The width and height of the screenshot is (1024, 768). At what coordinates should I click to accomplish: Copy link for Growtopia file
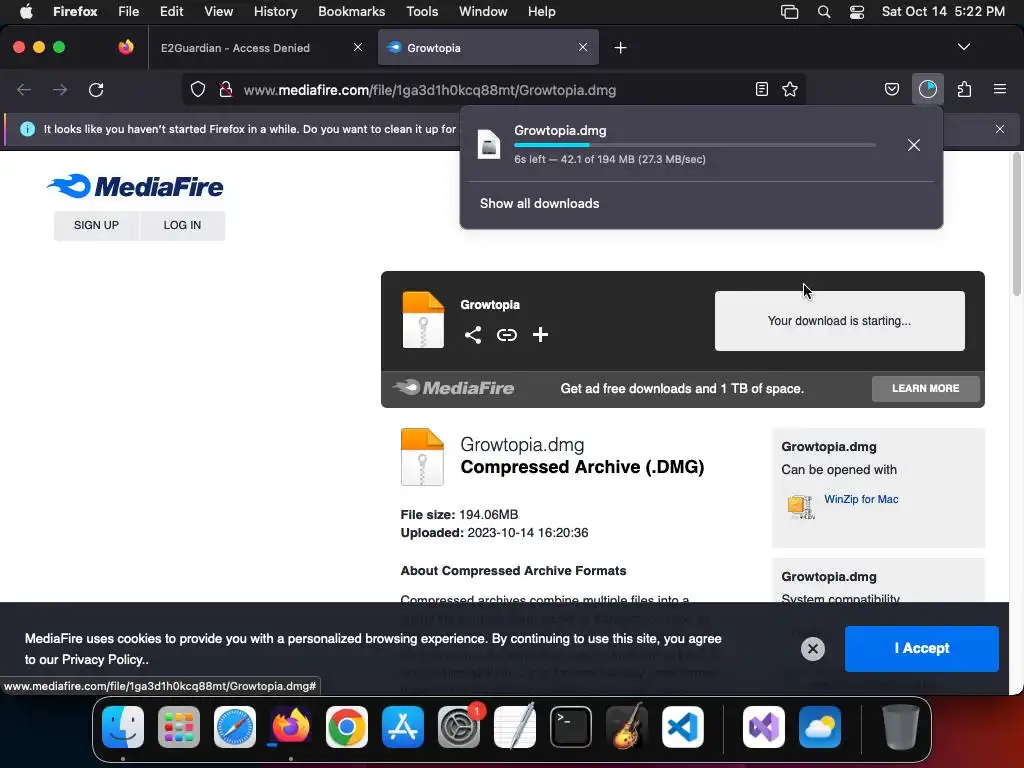tap(507, 335)
